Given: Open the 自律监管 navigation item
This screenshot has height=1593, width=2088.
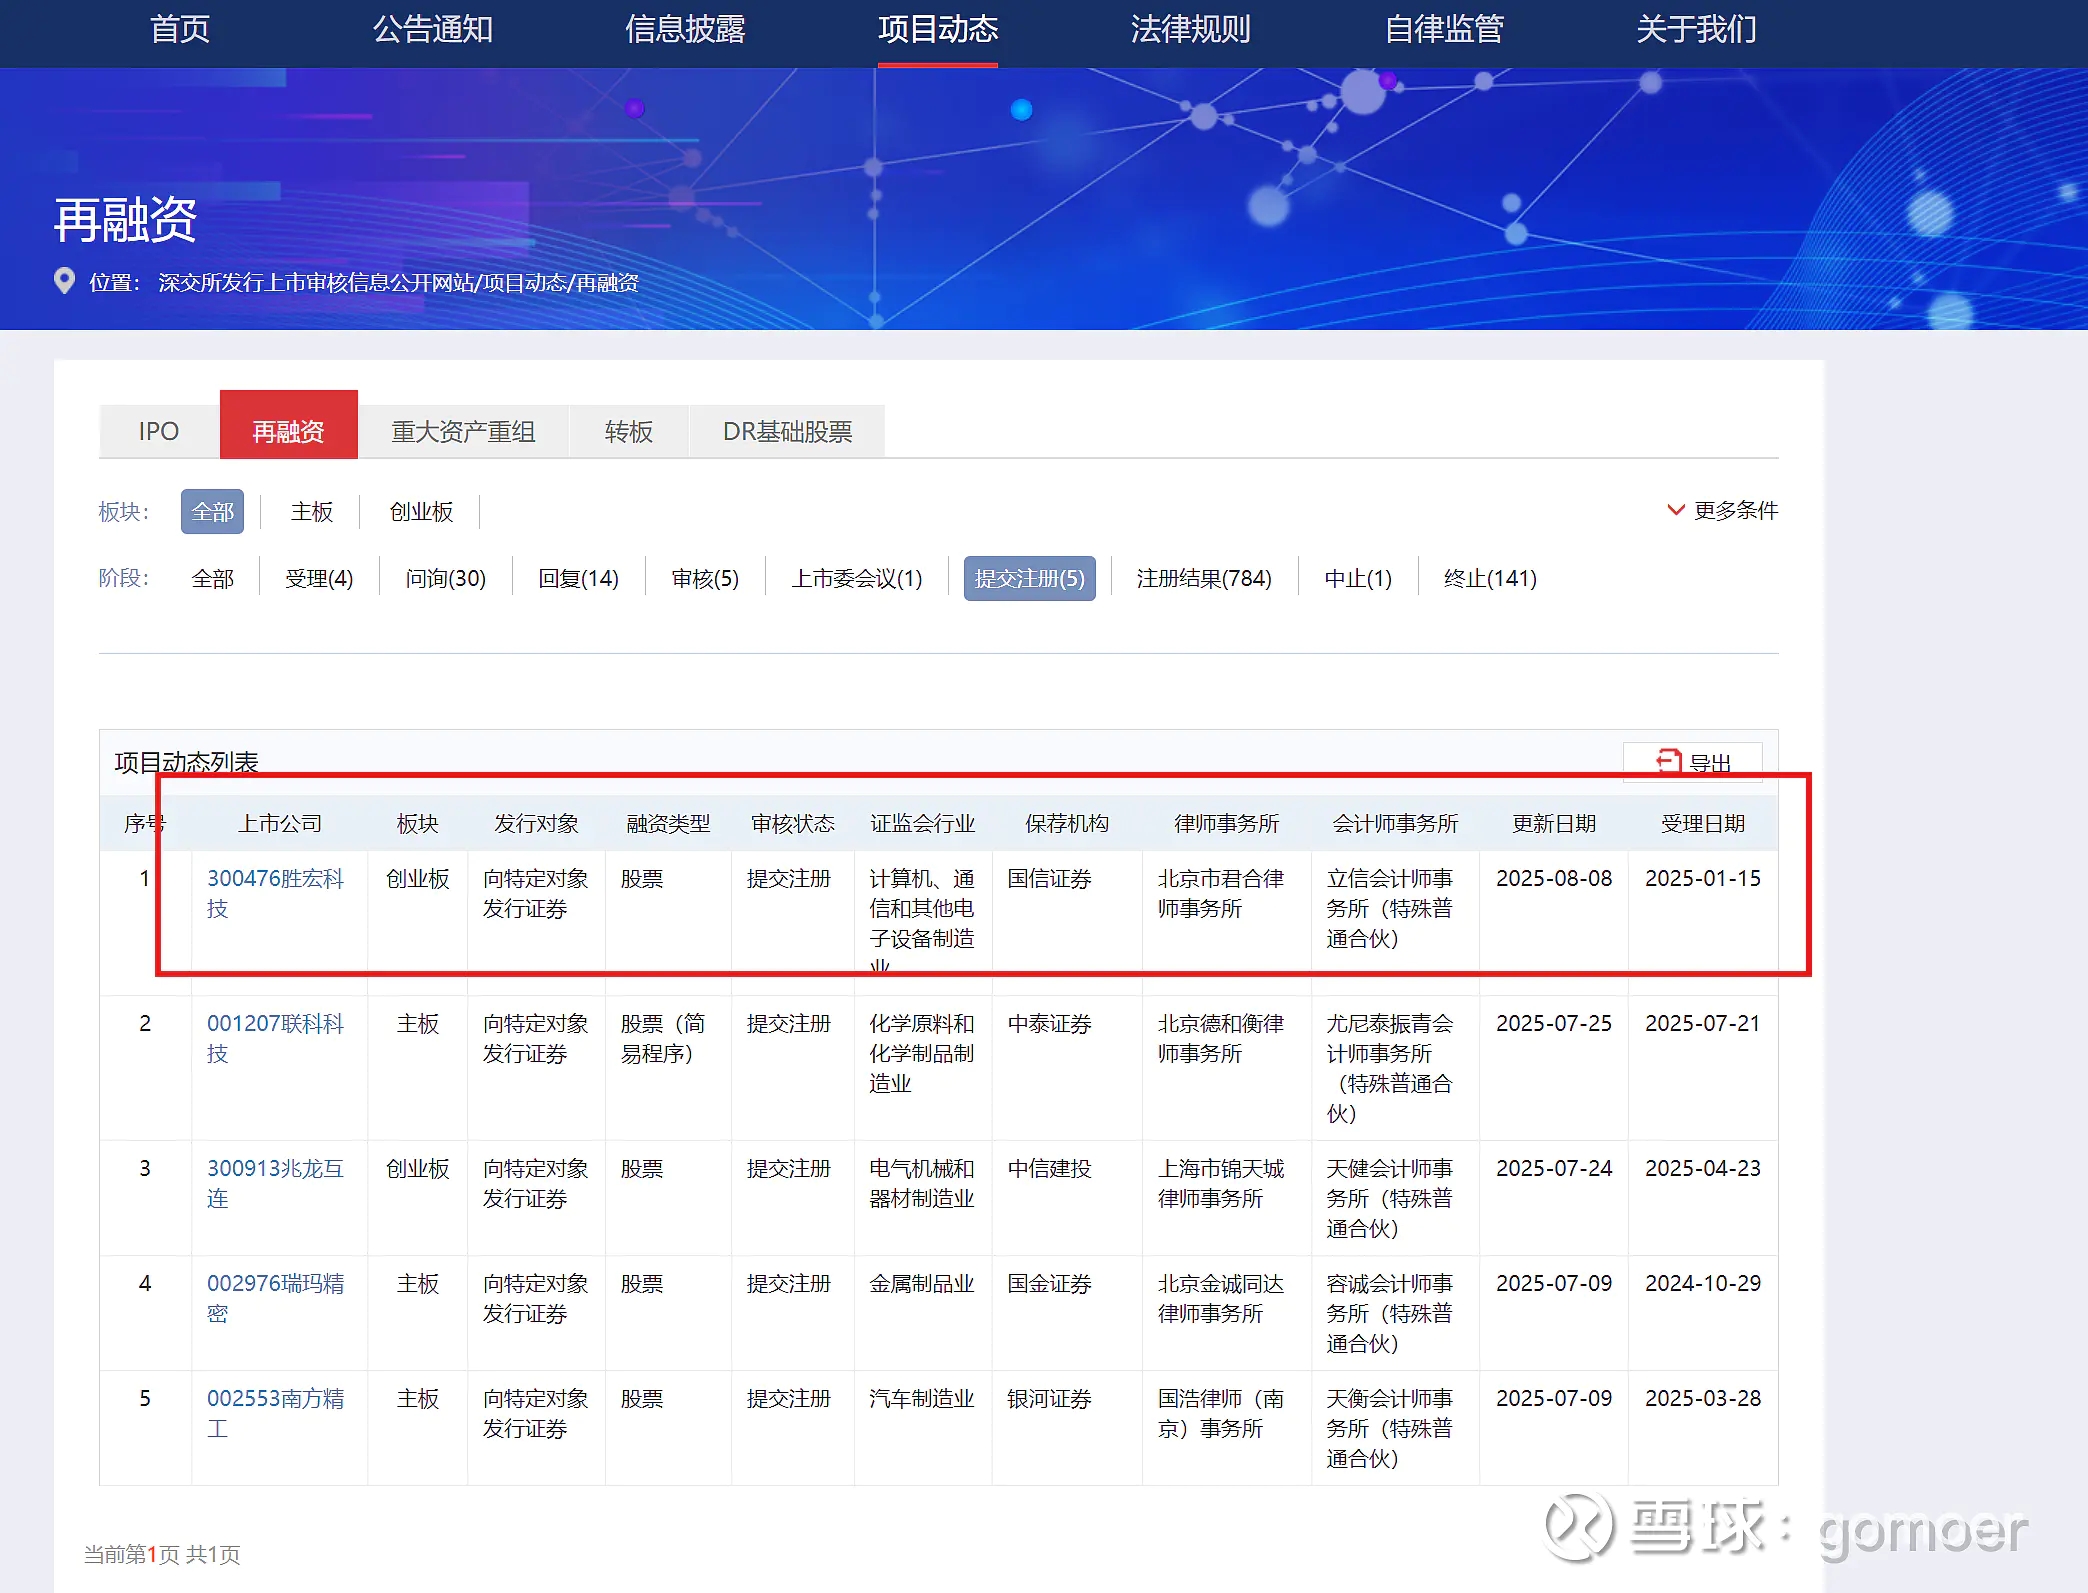Looking at the screenshot, I should (1444, 29).
